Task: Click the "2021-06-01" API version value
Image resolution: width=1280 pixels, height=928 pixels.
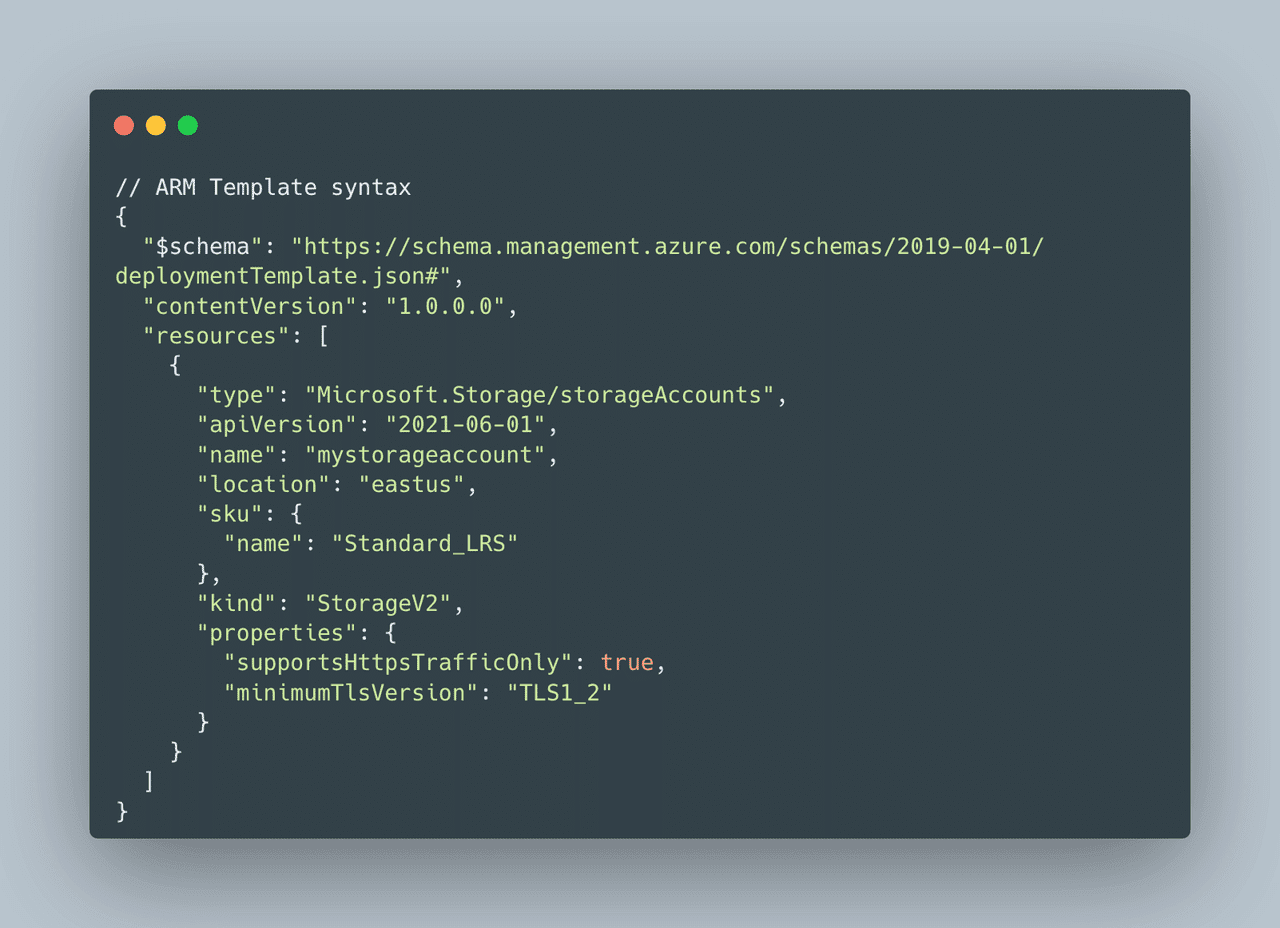Action: (x=466, y=425)
